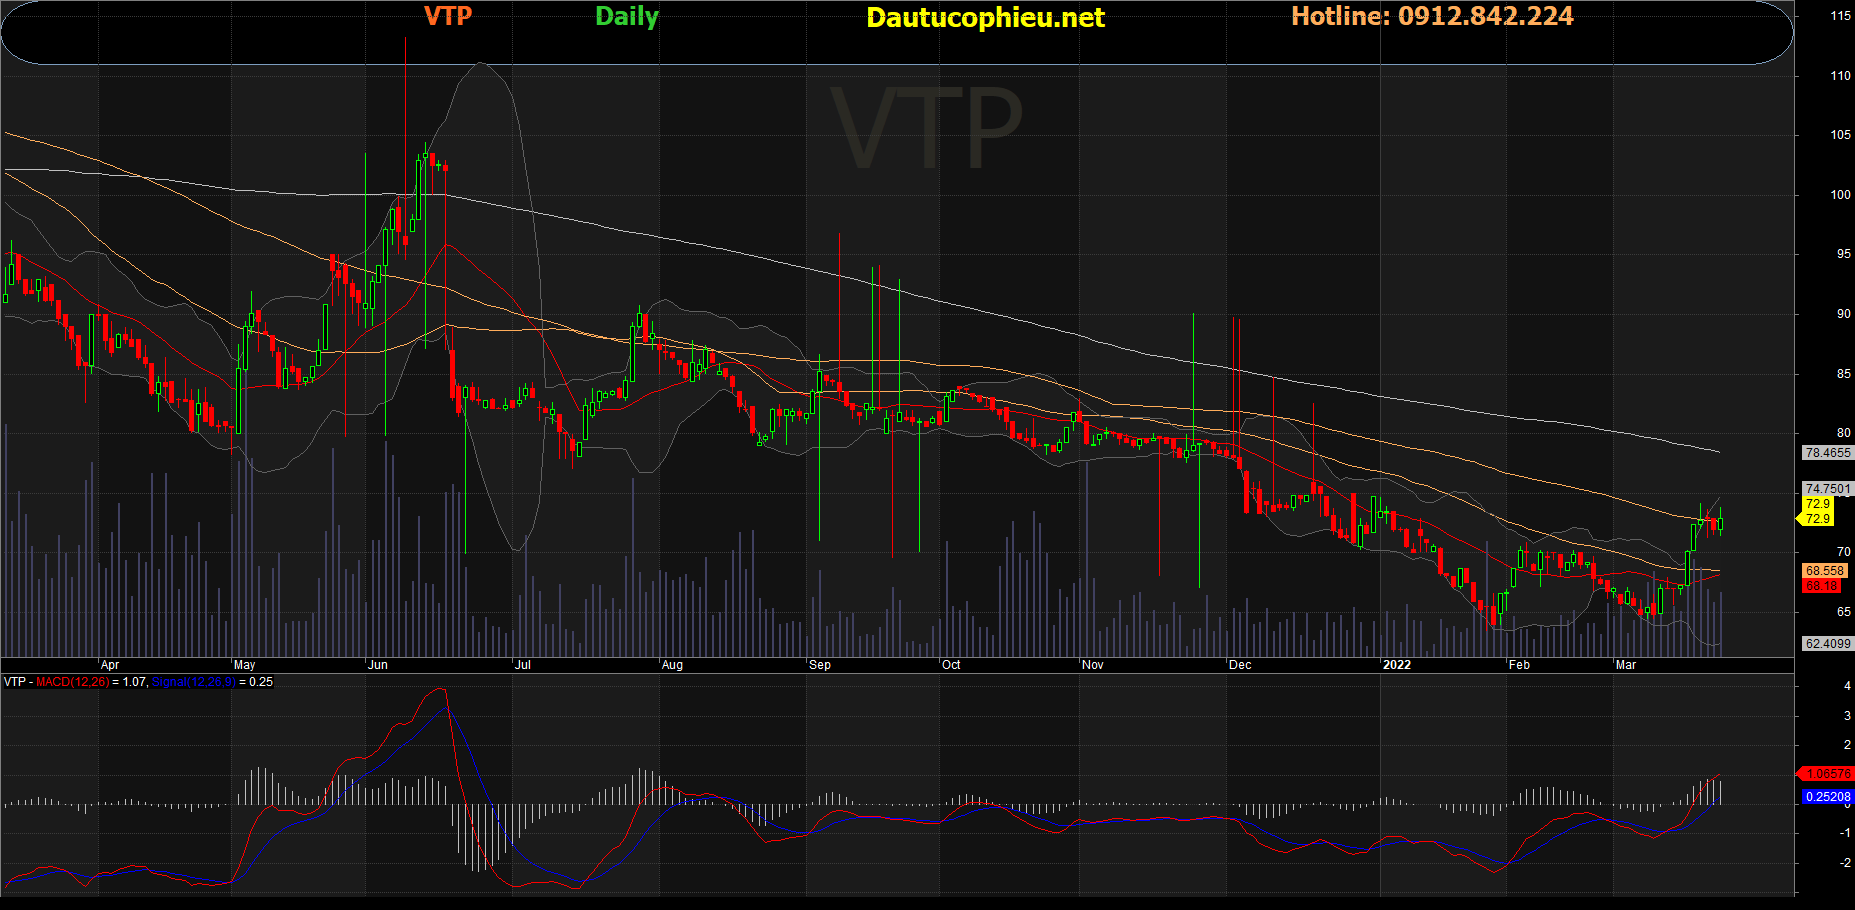Screen dimensions: 1855x910
Task: Click the 4 value on MACD axis
Action: 1847,686
